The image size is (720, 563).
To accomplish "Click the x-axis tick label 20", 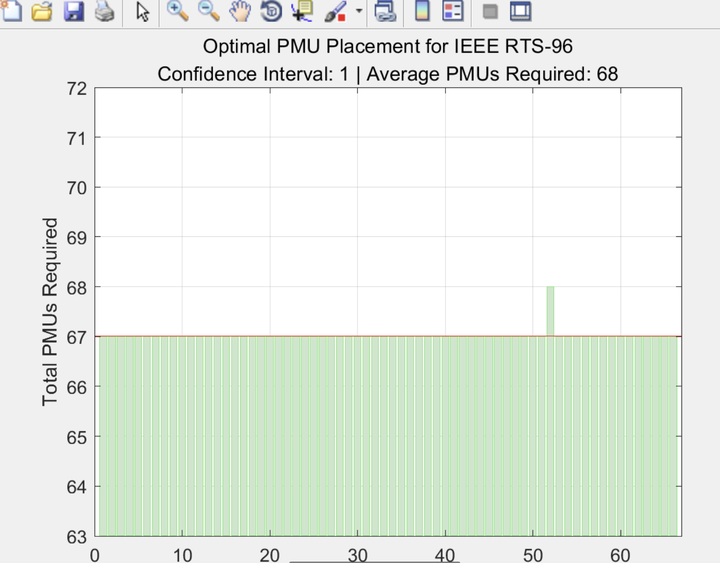I will click(270, 555).
